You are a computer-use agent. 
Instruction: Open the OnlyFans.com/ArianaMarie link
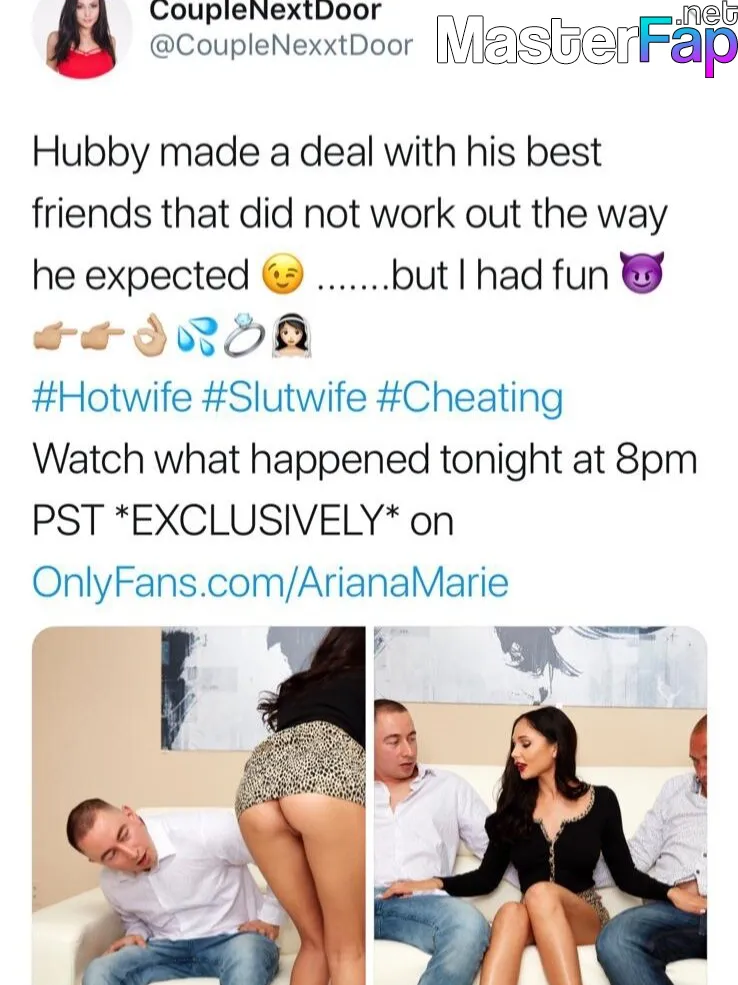[x=270, y=583]
